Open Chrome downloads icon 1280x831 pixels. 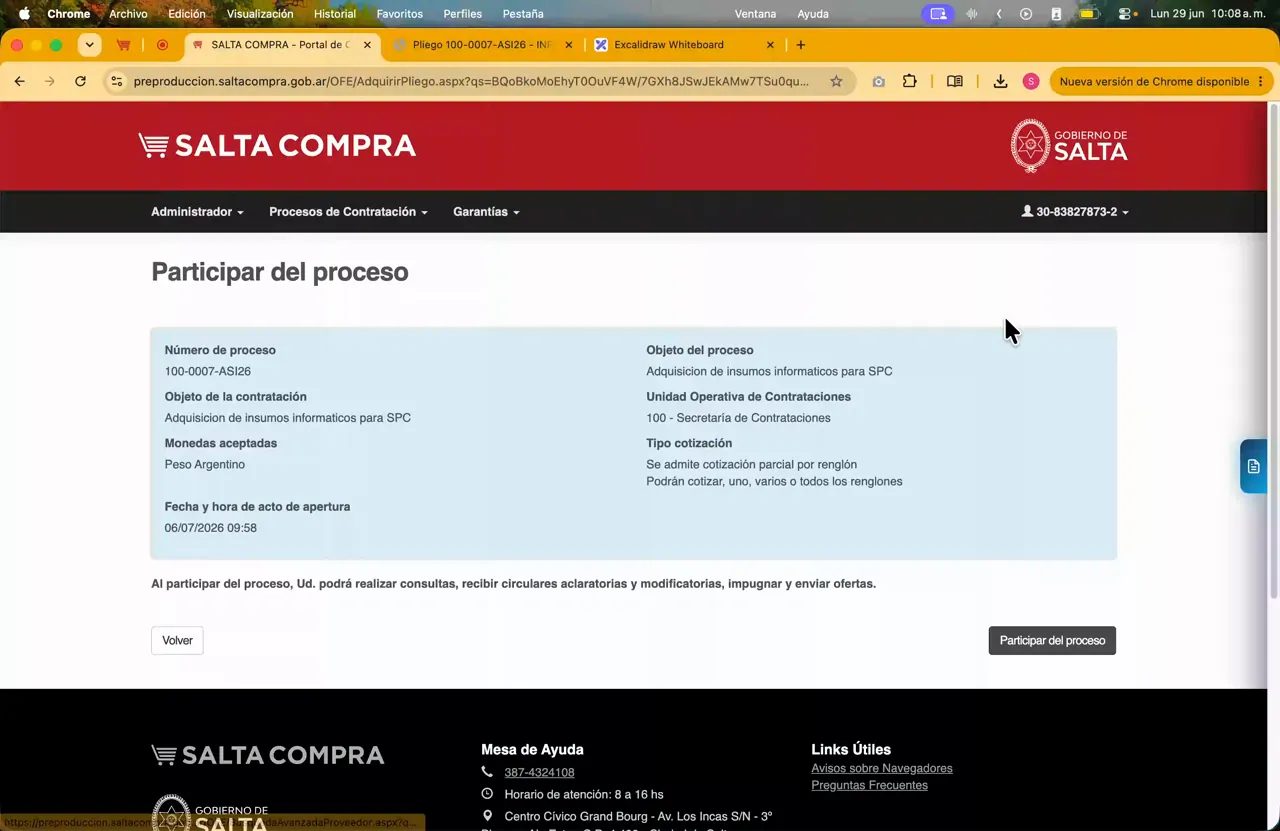pos(1000,81)
